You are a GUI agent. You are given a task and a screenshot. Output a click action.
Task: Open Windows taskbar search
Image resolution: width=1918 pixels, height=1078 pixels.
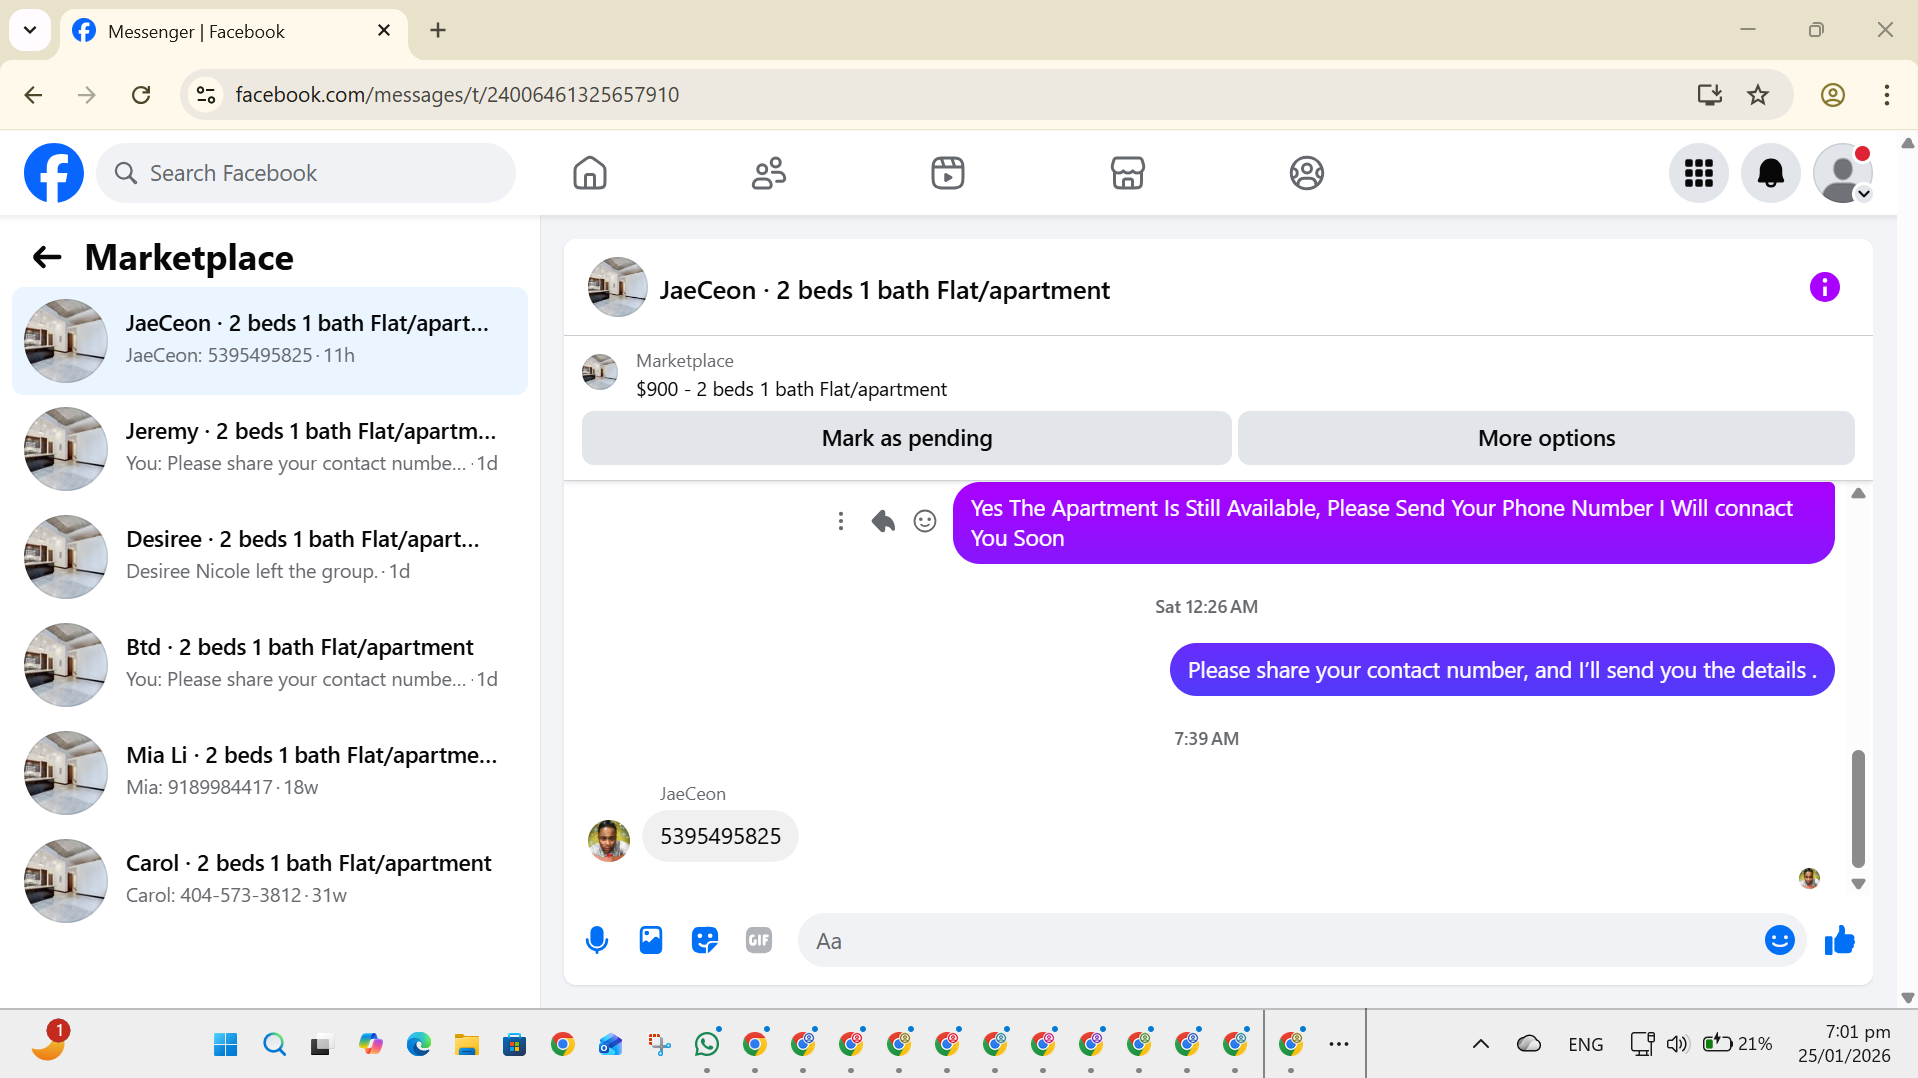[x=274, y=1044]
